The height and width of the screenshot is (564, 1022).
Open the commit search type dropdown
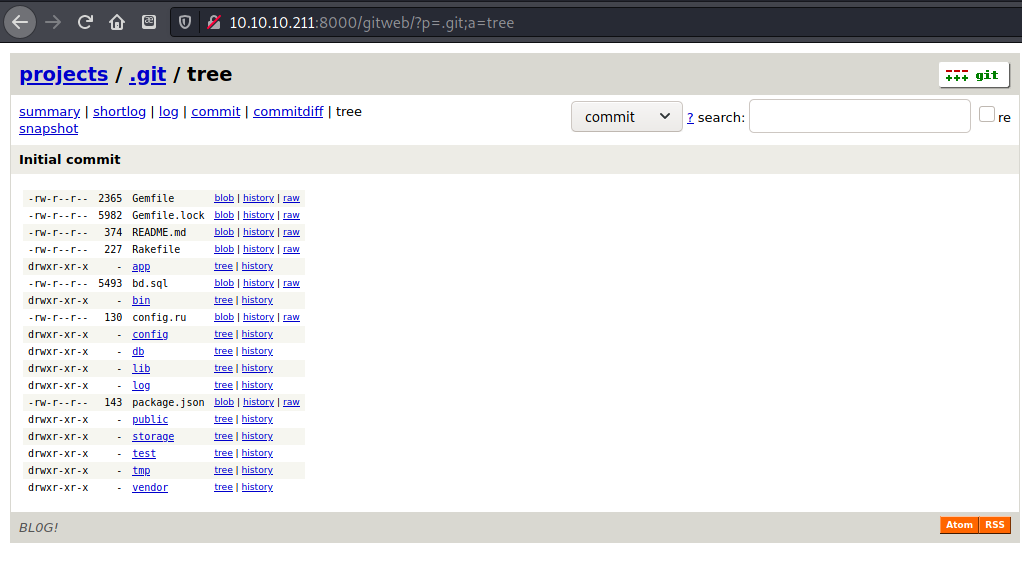(x=626, y=117)
